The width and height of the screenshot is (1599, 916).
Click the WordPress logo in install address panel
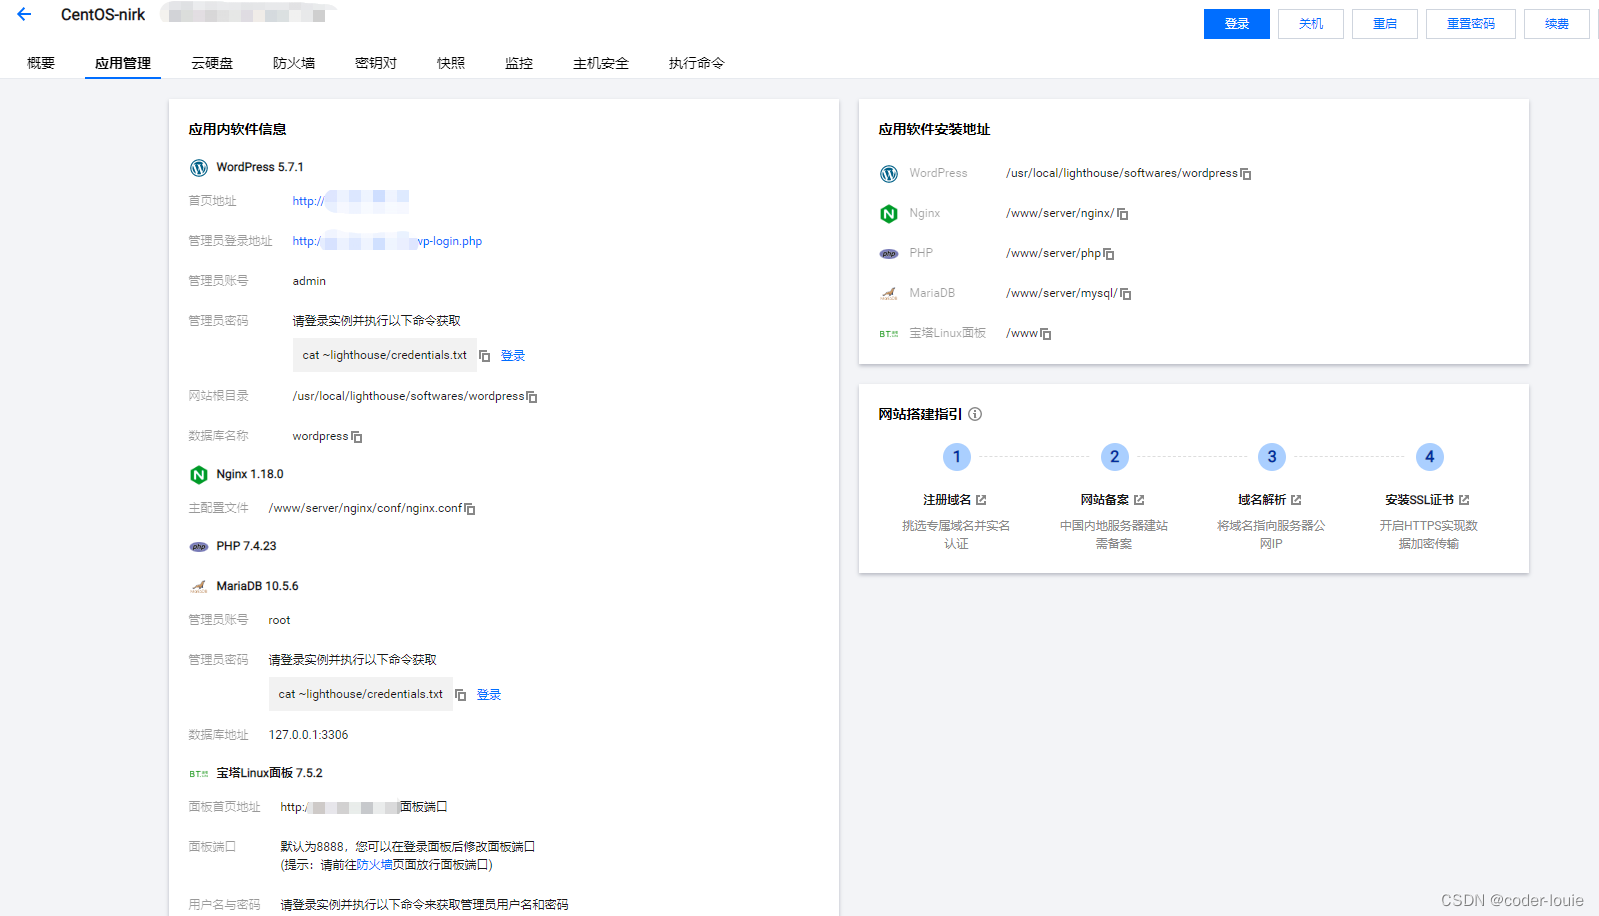tap(889, 174)
